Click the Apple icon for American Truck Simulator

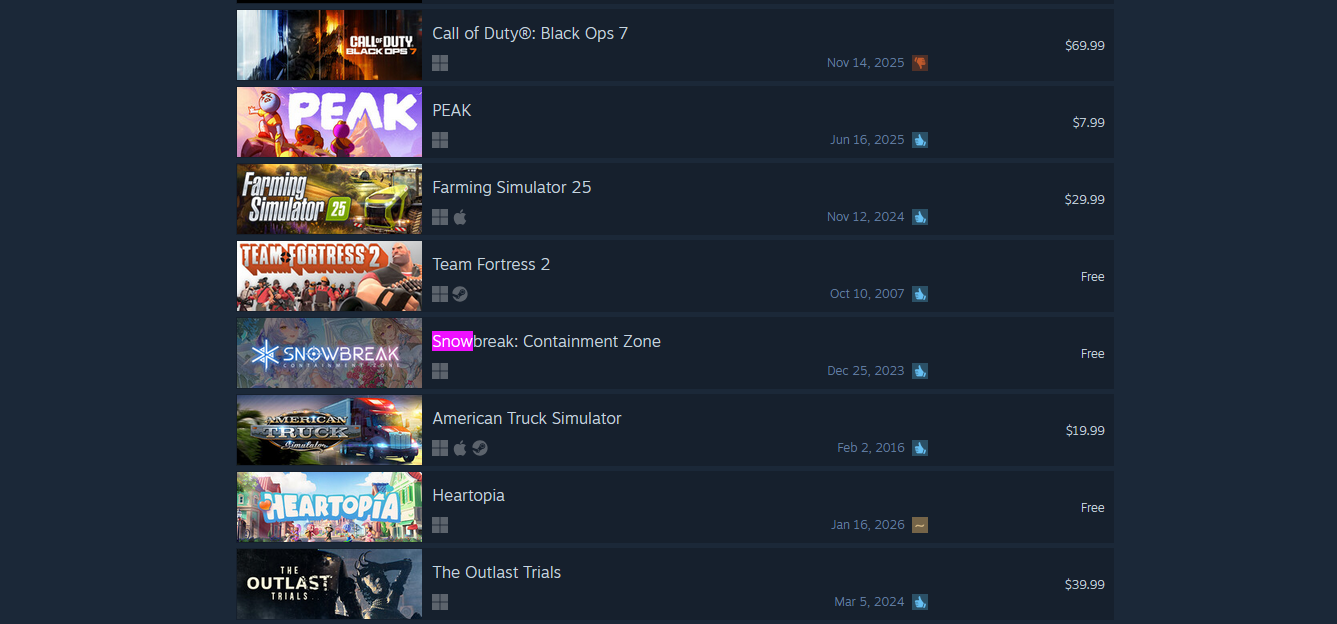click(460, 448)
